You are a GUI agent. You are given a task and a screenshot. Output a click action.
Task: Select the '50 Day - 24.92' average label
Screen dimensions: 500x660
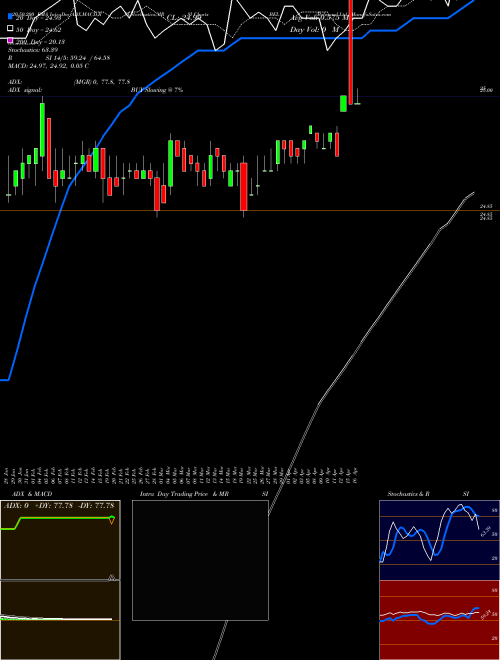point(38,30)
